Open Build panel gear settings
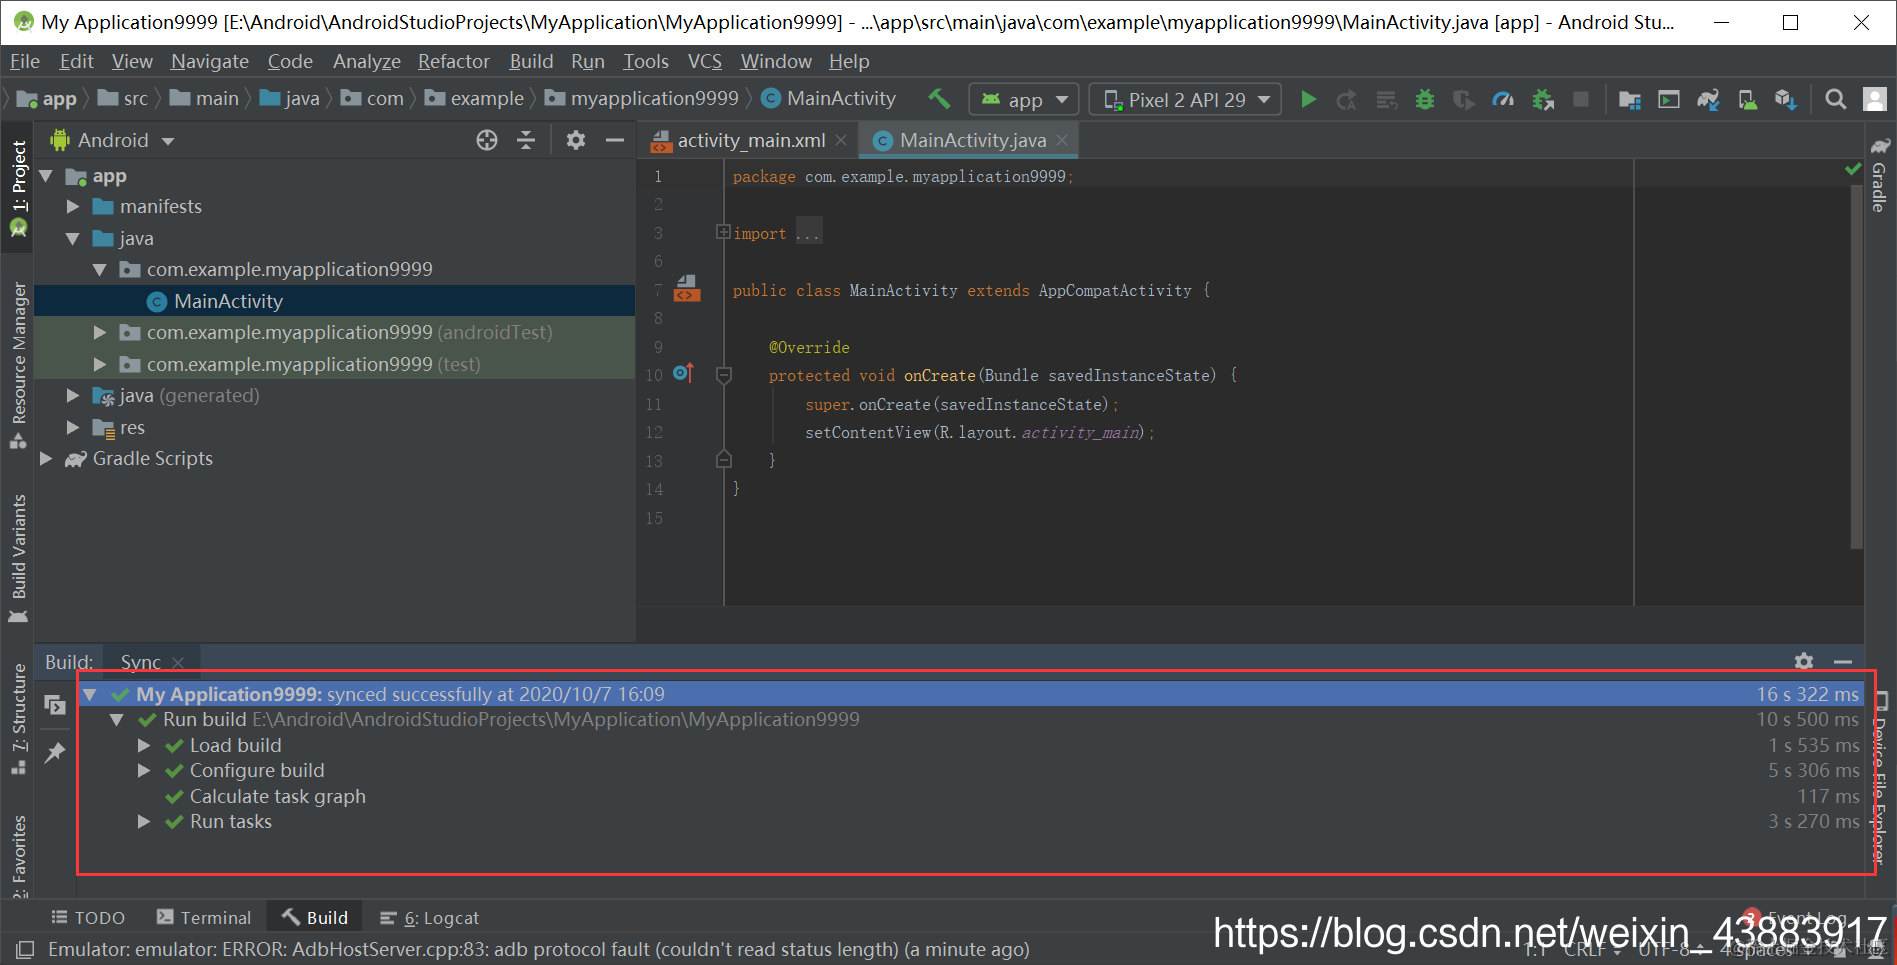The height and width of the screenshot is (965, 1897). coord(1804,661)
